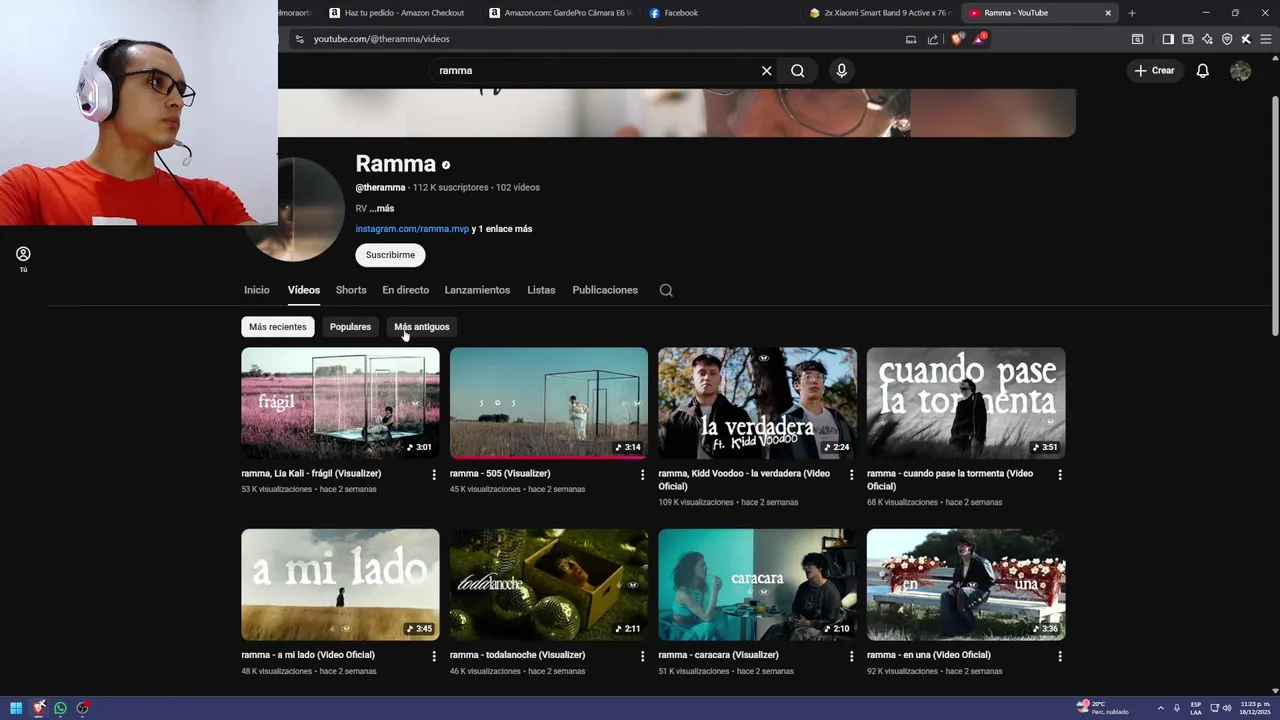Image resolution: width=1280 pixels, height=720 pixels.
Task: Switch to Amazon Checkout tab
Action: click(402, 13)
